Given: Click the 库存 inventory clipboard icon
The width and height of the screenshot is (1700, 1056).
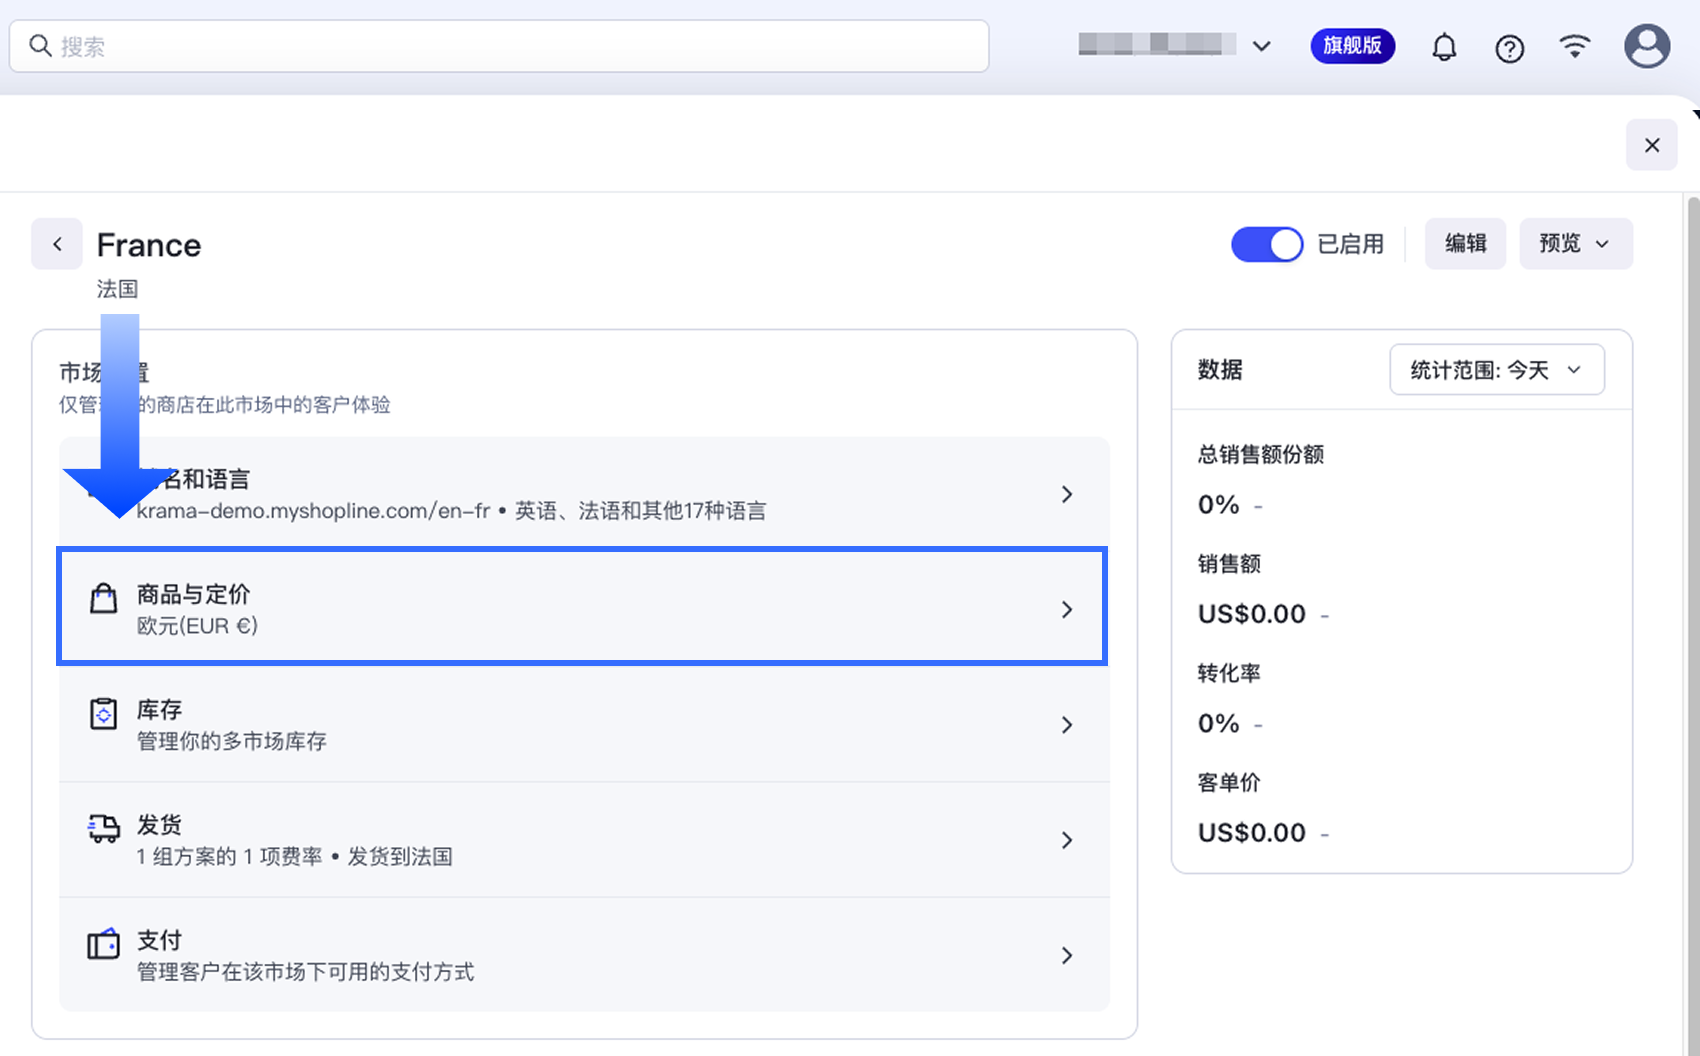Looking at the screenshot, I should (104, 714).
